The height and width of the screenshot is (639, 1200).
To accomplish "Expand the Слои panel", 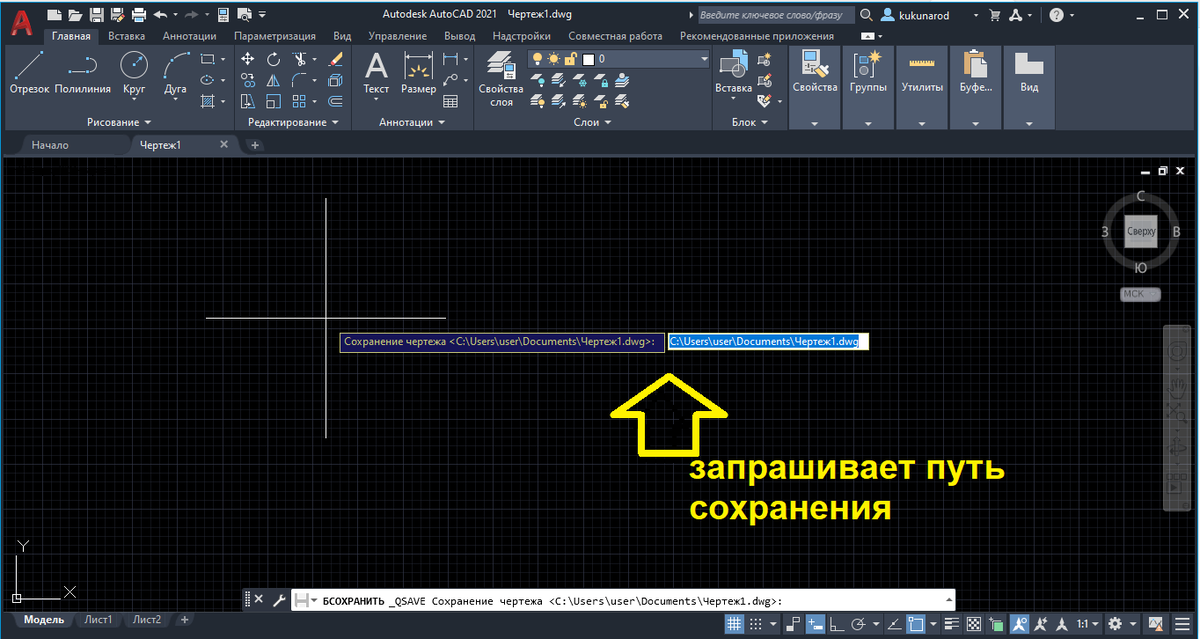I will [593, 122].
